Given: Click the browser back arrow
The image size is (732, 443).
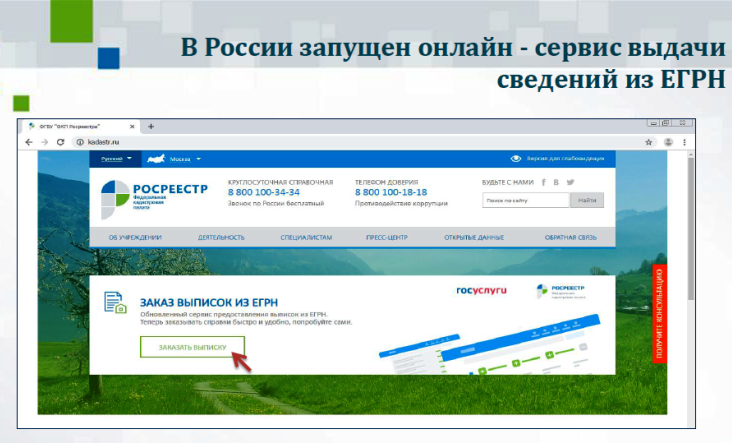Looking at the screenshot, I should [x=30, y=142].
